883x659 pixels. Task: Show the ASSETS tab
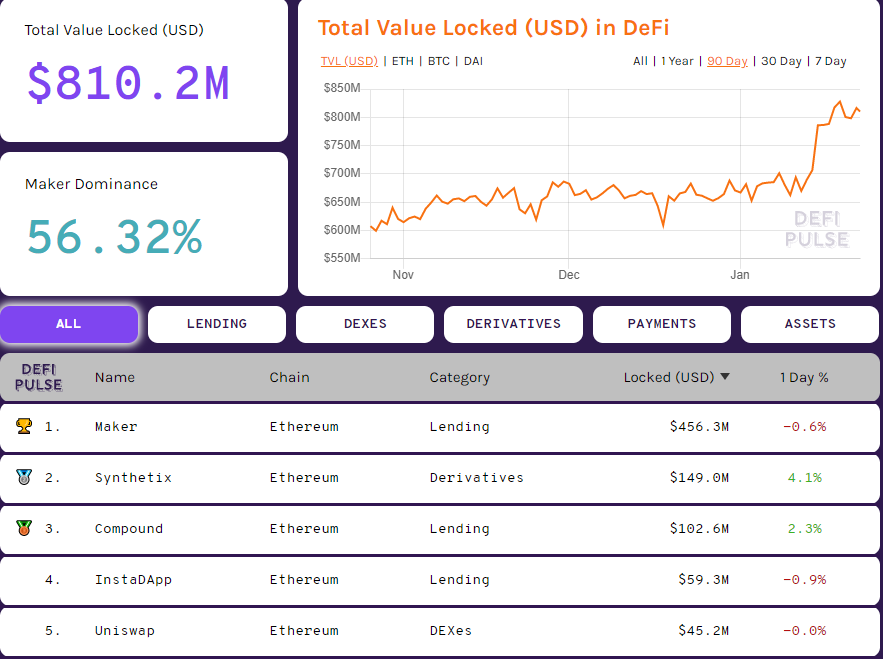810,324
